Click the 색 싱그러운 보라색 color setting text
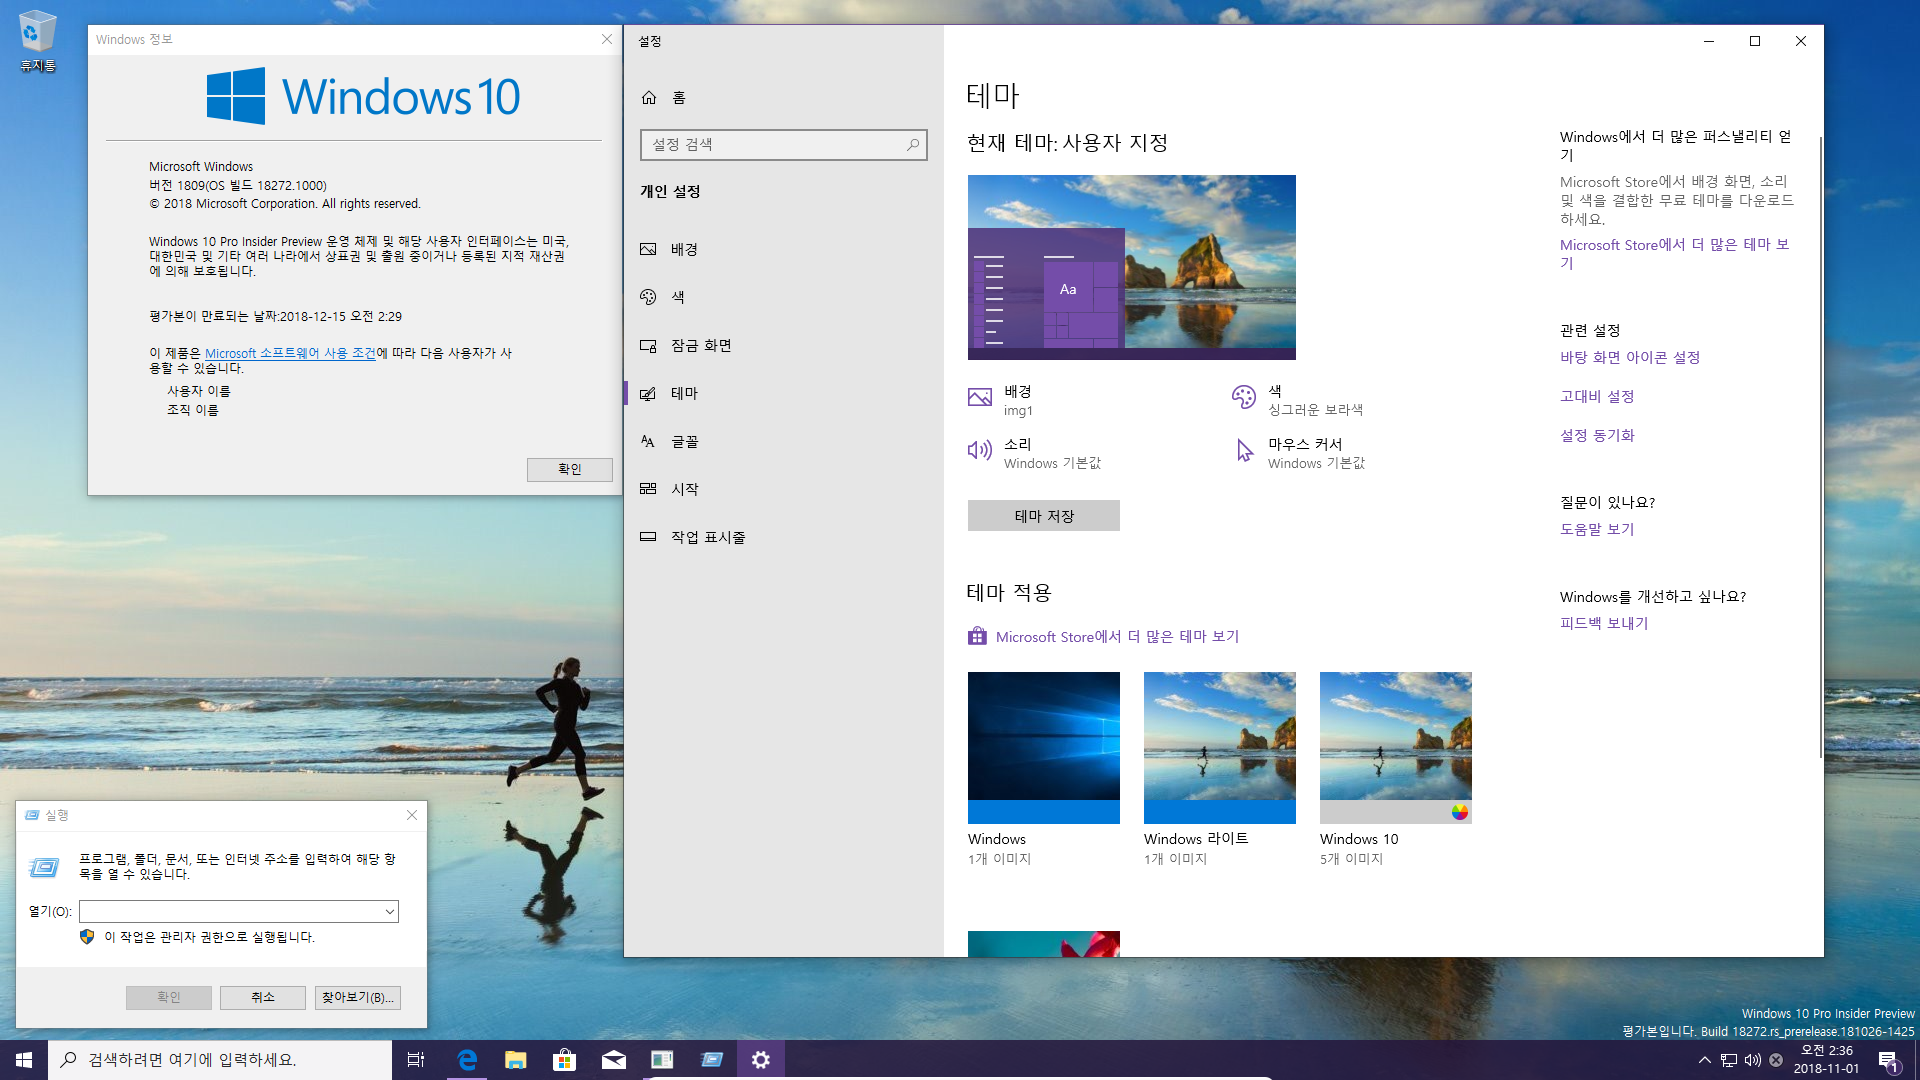The image size is (1920, 1080). click(1316, 400)
